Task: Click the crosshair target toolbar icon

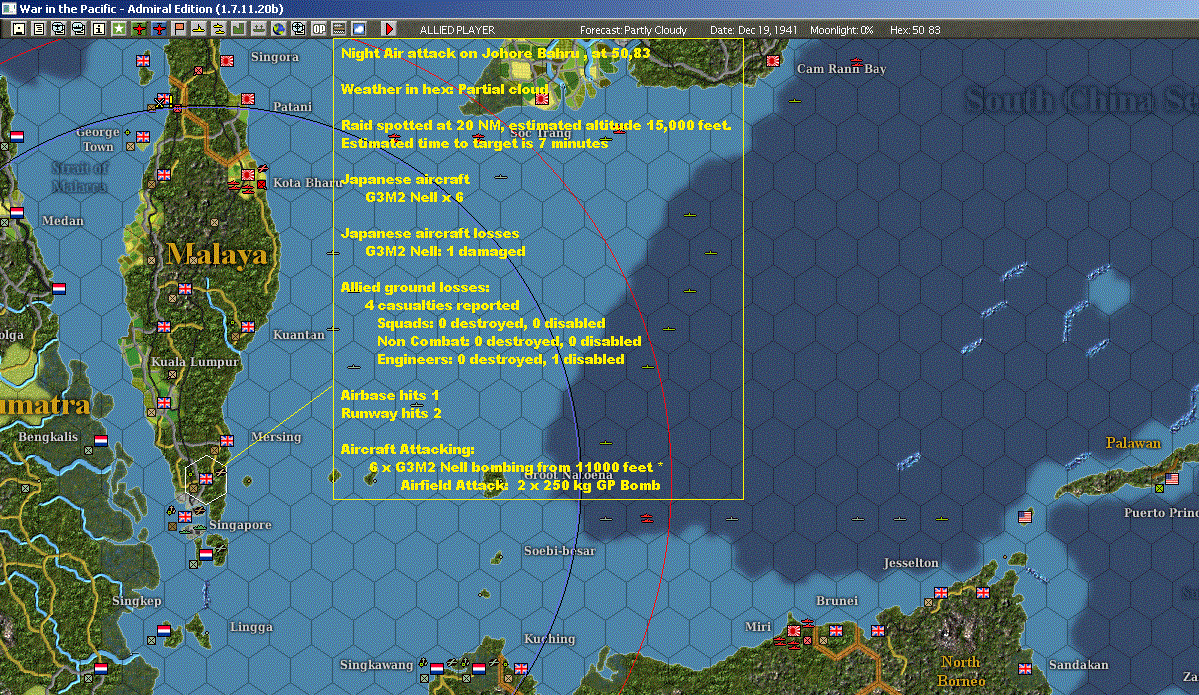Action: [298, 29]
